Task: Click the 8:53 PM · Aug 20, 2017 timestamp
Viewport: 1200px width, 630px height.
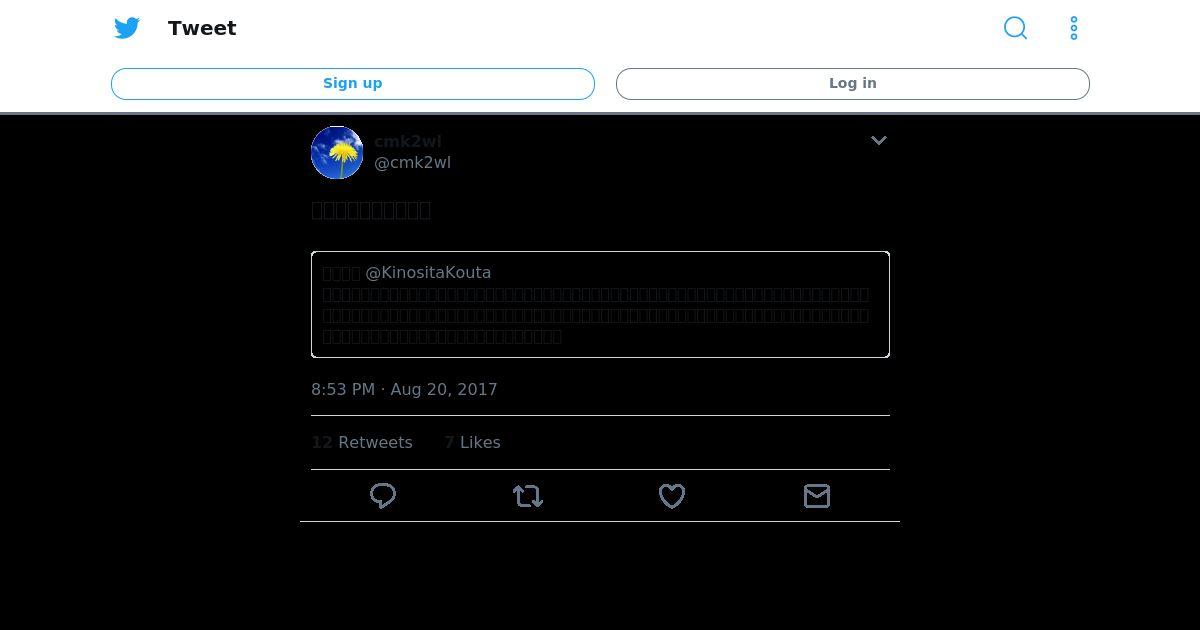Action: pos(404,390)
